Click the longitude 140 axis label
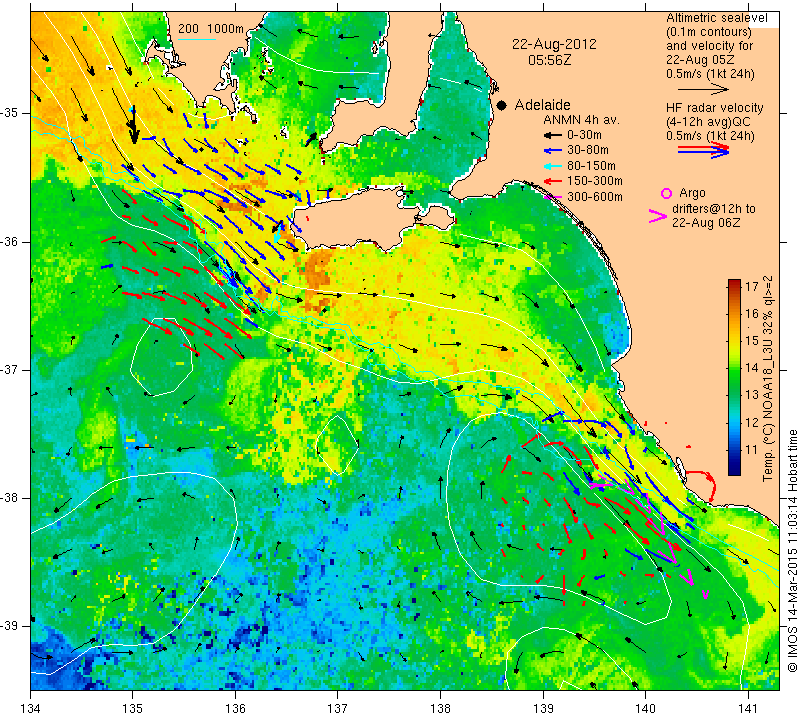 click(x=645, y=708)
